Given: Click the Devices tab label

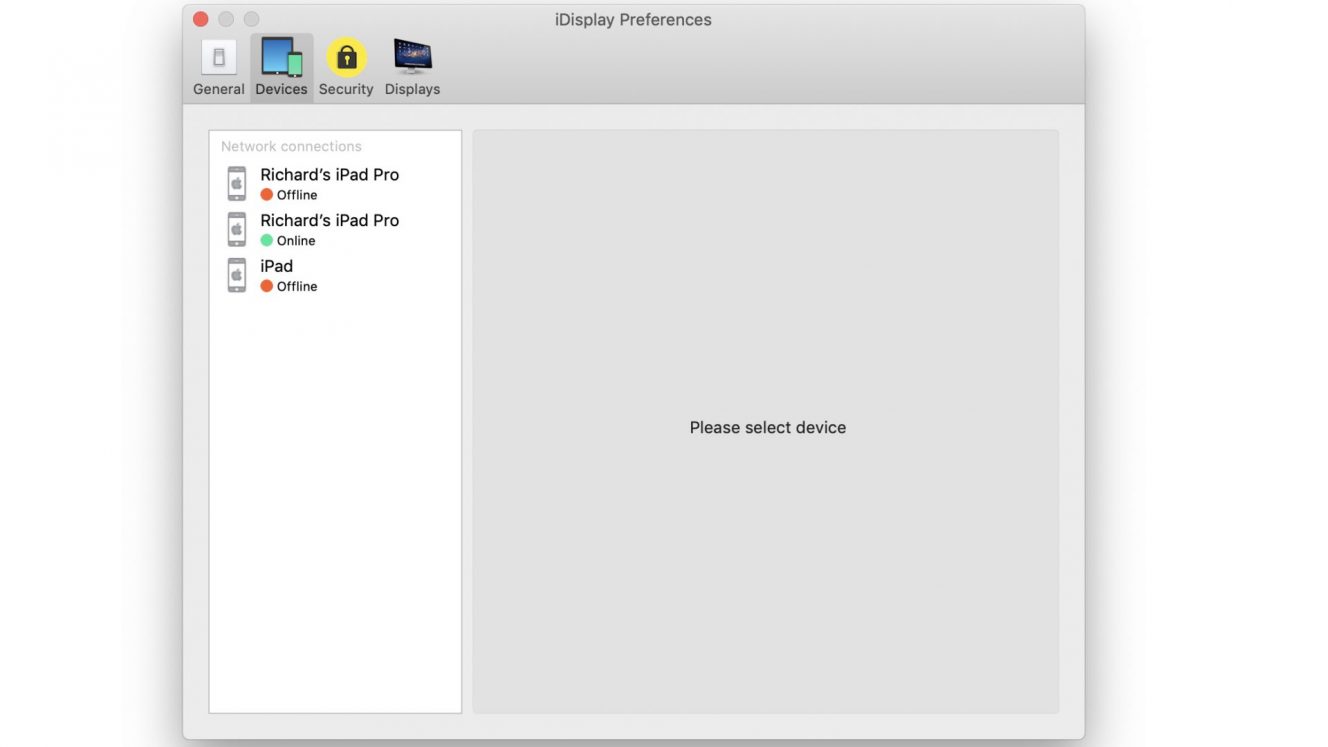Looking at the screenshot, I should 281,89.
